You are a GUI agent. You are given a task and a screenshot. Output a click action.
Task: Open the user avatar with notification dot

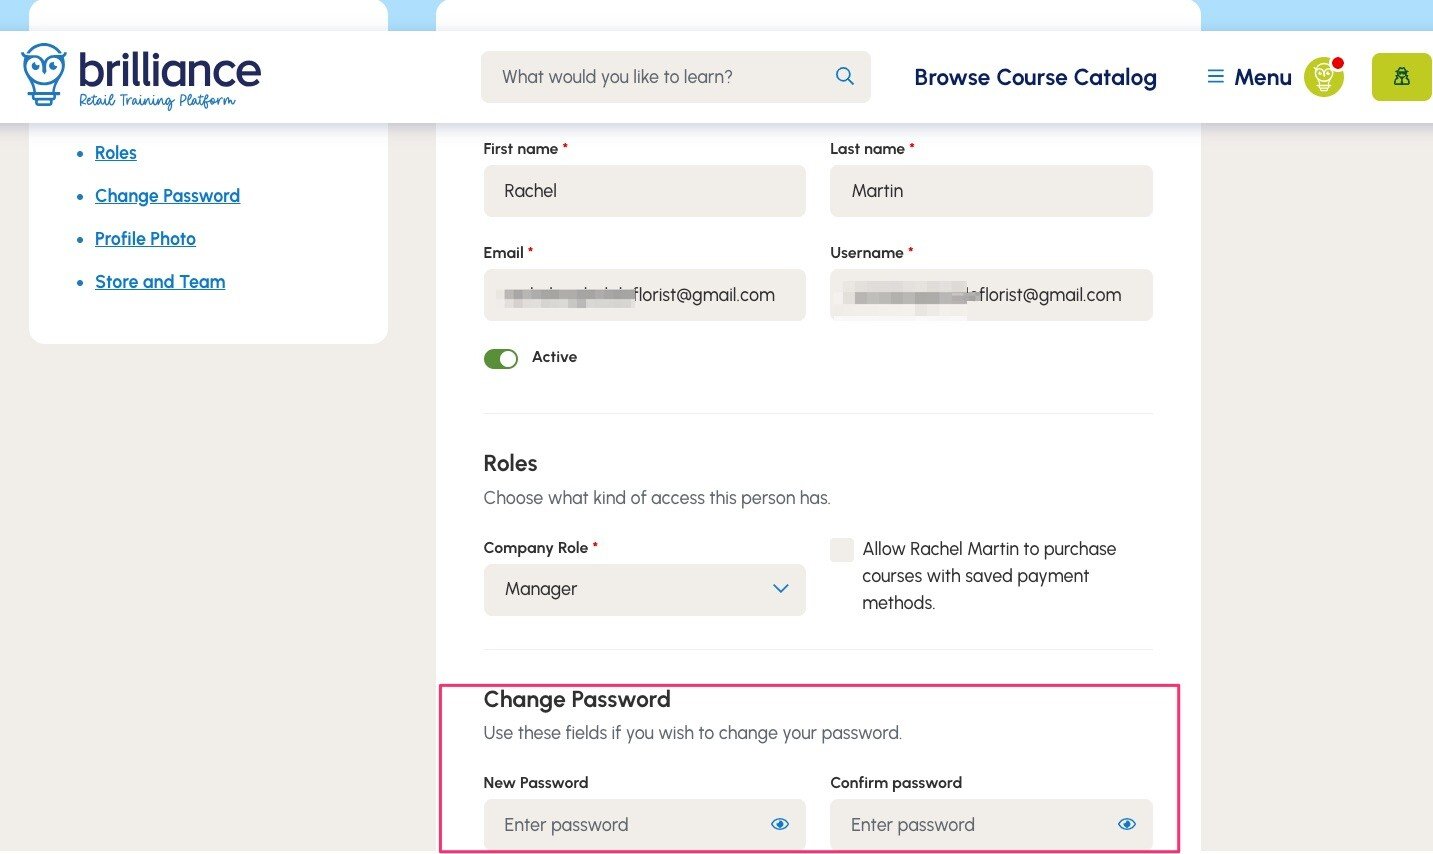(1323, 77)
